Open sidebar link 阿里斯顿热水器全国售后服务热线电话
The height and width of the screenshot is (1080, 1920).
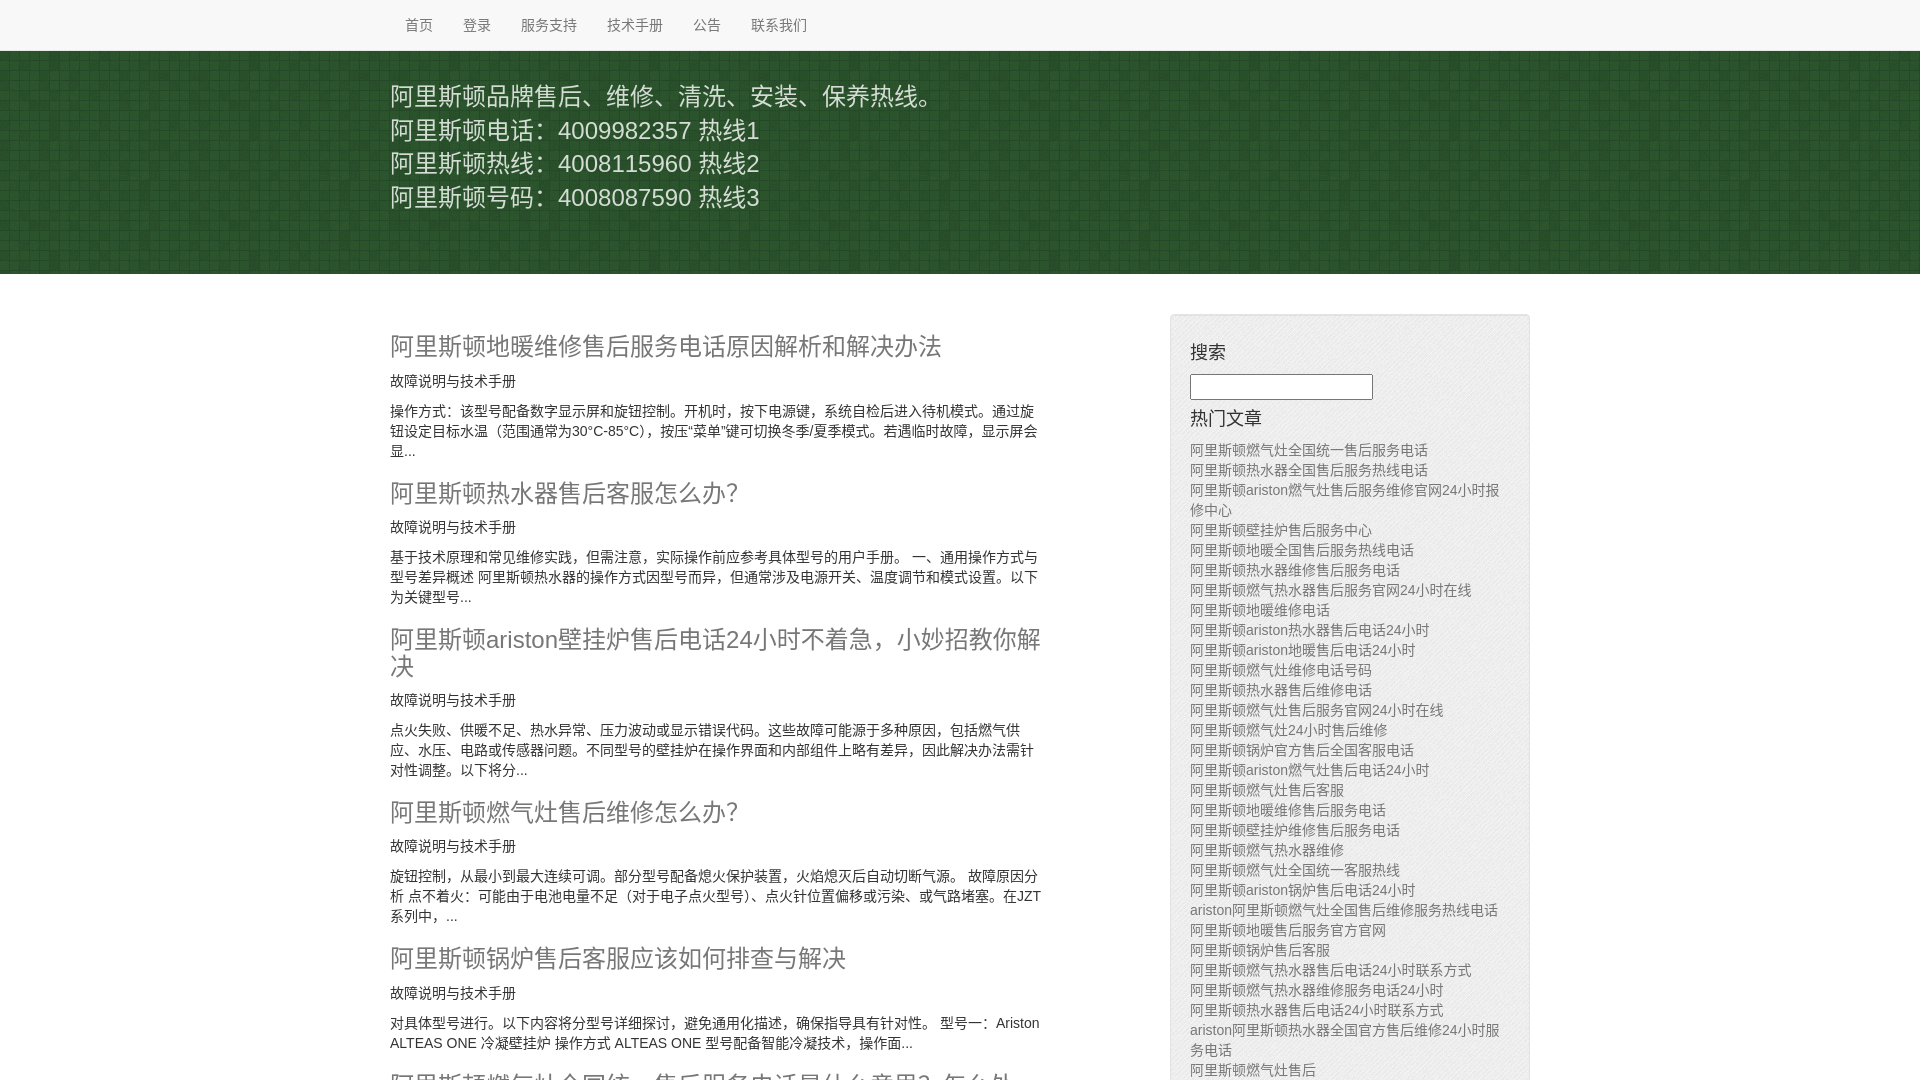(x=1309, y=470)
